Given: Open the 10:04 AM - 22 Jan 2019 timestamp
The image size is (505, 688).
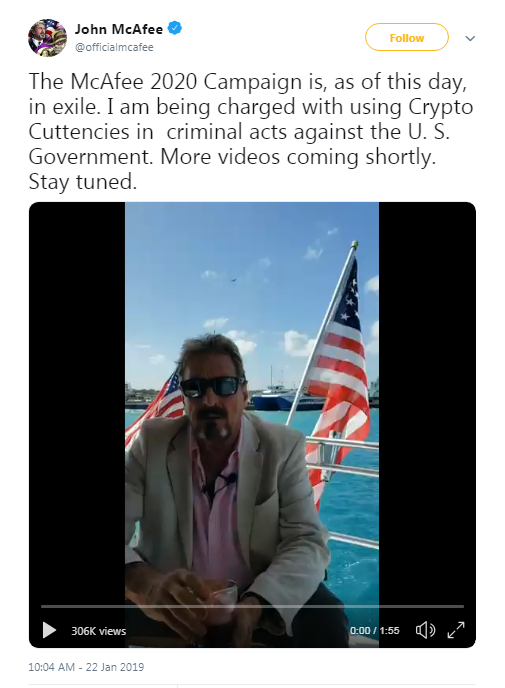Looking at the screenshot, I should [x=86, y=667].
